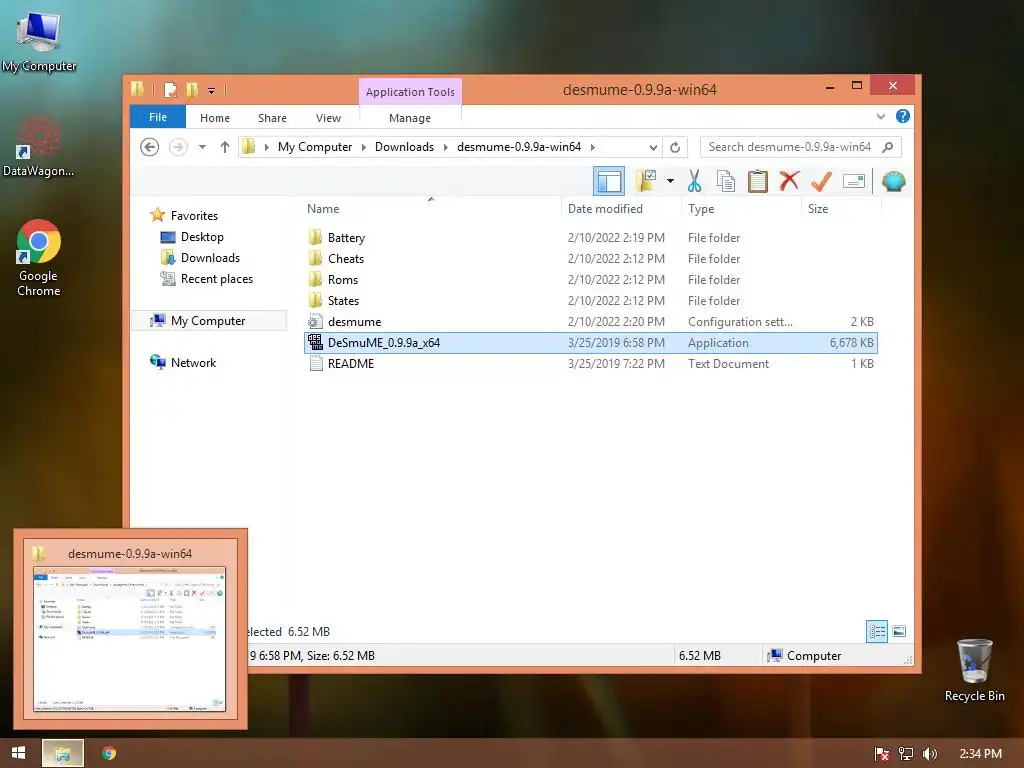Open the recent locations dropdown
Image resolution: width=1024 pixels, height=768 pixels.
tap(202, 147)
